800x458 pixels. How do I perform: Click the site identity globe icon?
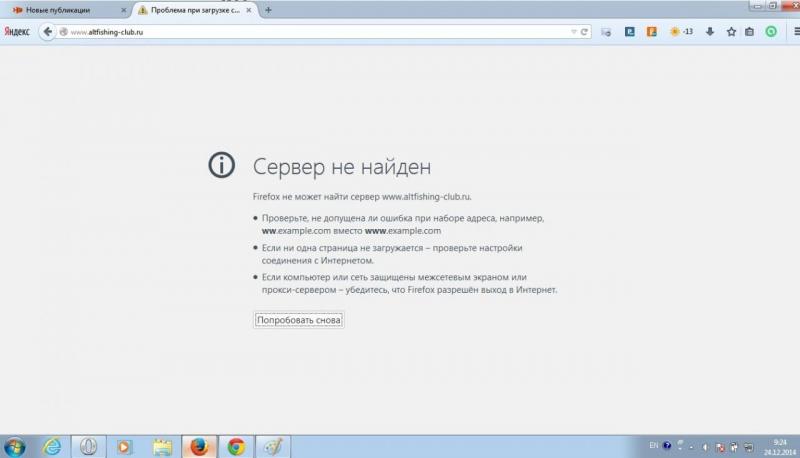point(63,32)
